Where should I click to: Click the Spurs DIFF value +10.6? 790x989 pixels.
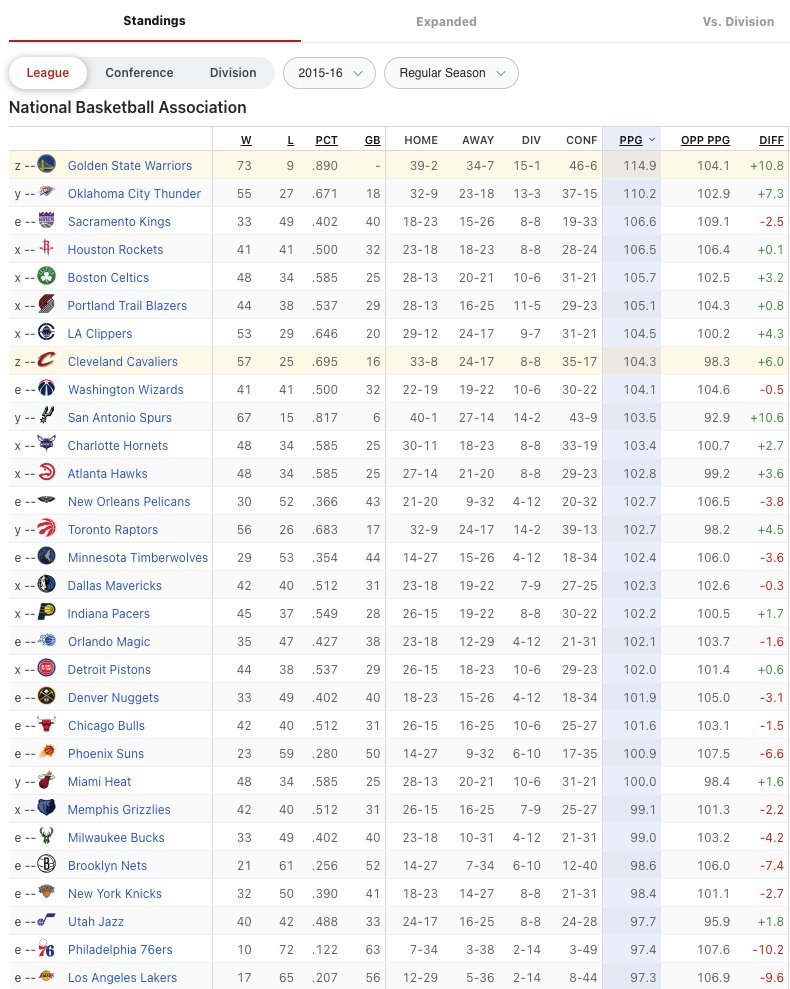767,417
